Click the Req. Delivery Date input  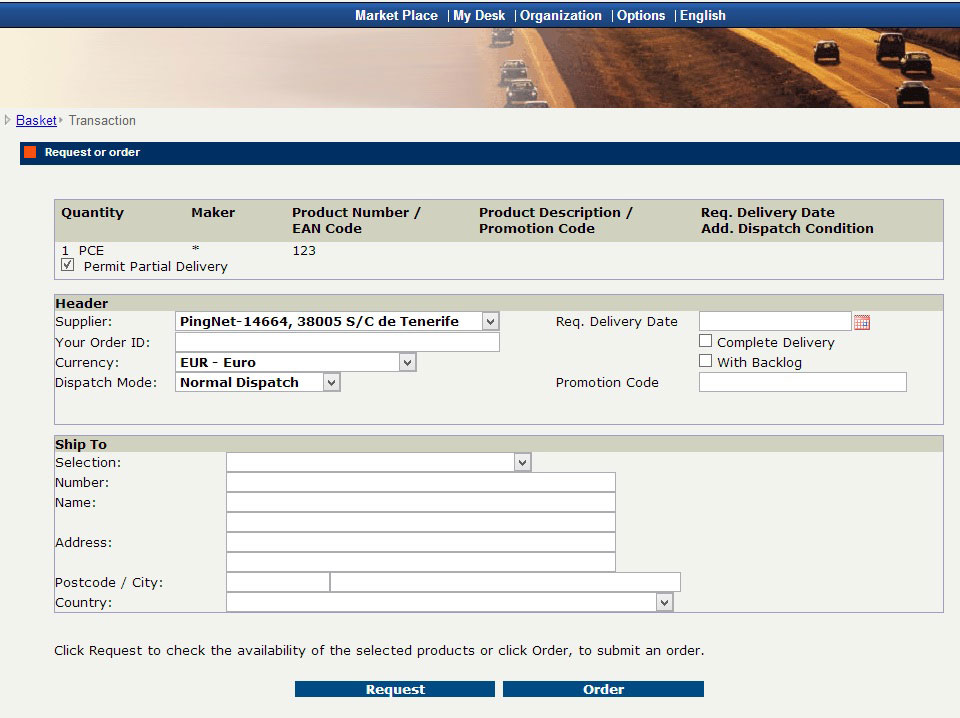click(x=775, y=321)
